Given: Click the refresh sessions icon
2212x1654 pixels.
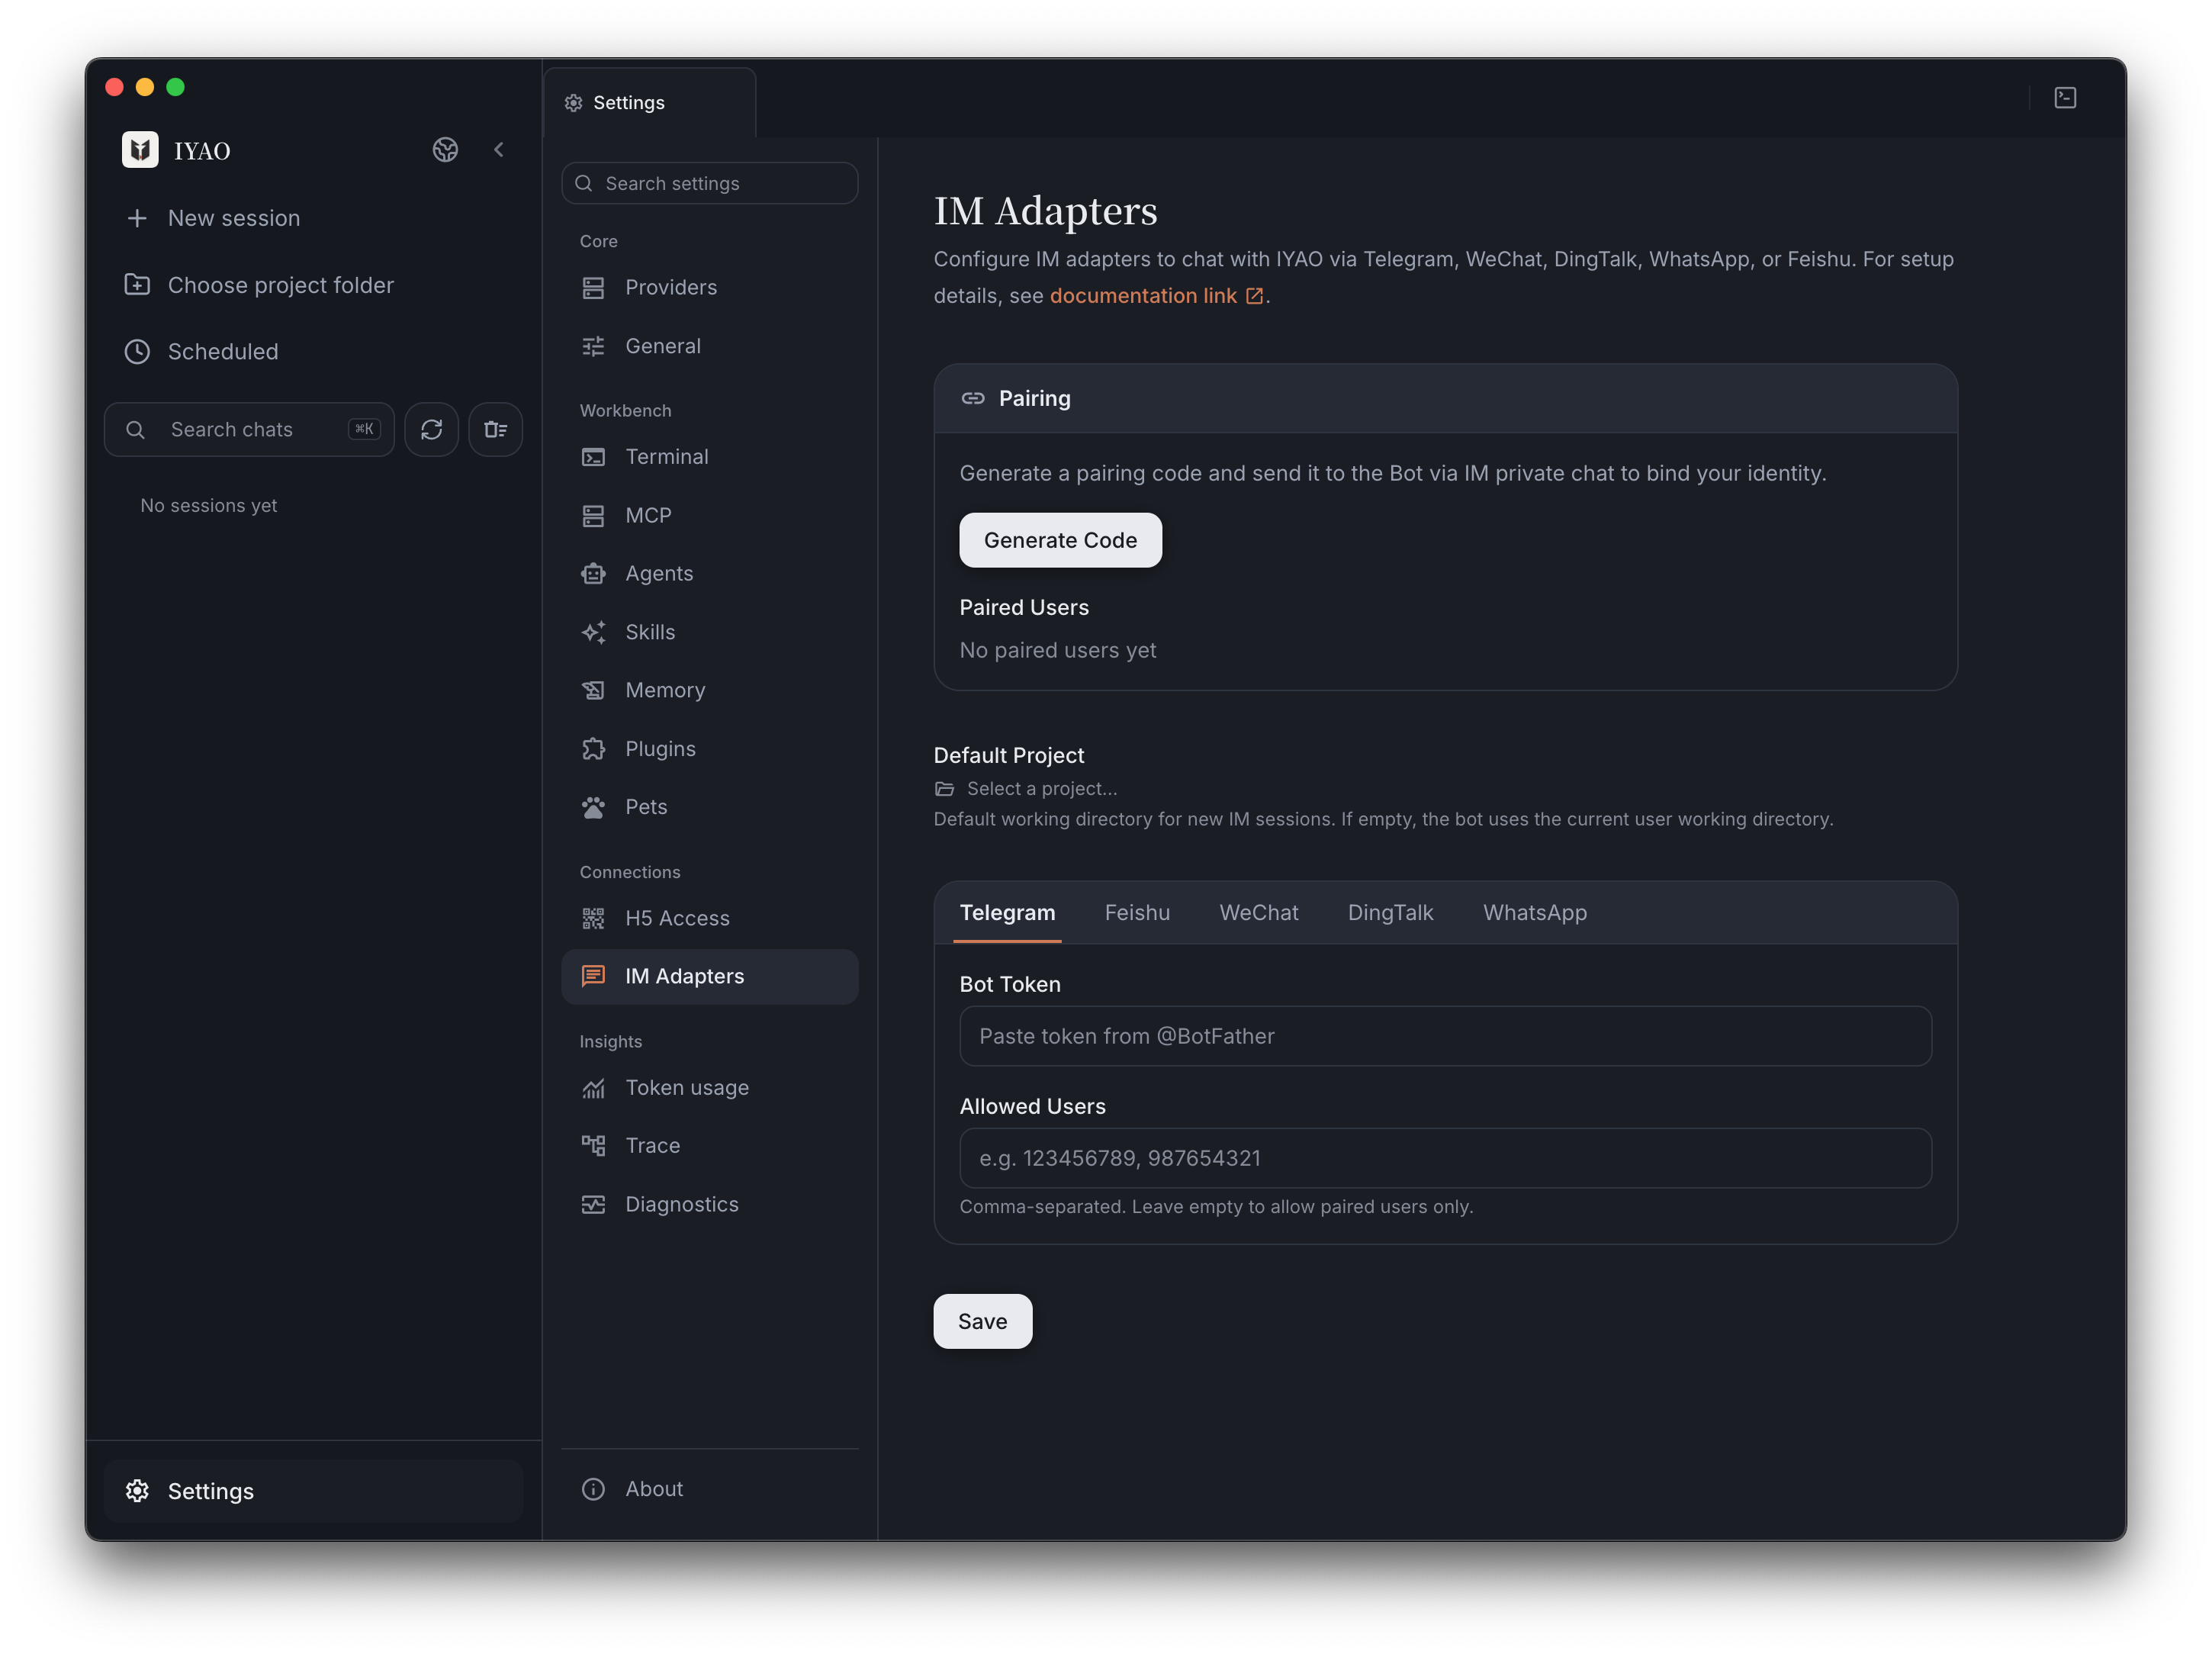Looking at the screenshot, I should tap(431, 429).
